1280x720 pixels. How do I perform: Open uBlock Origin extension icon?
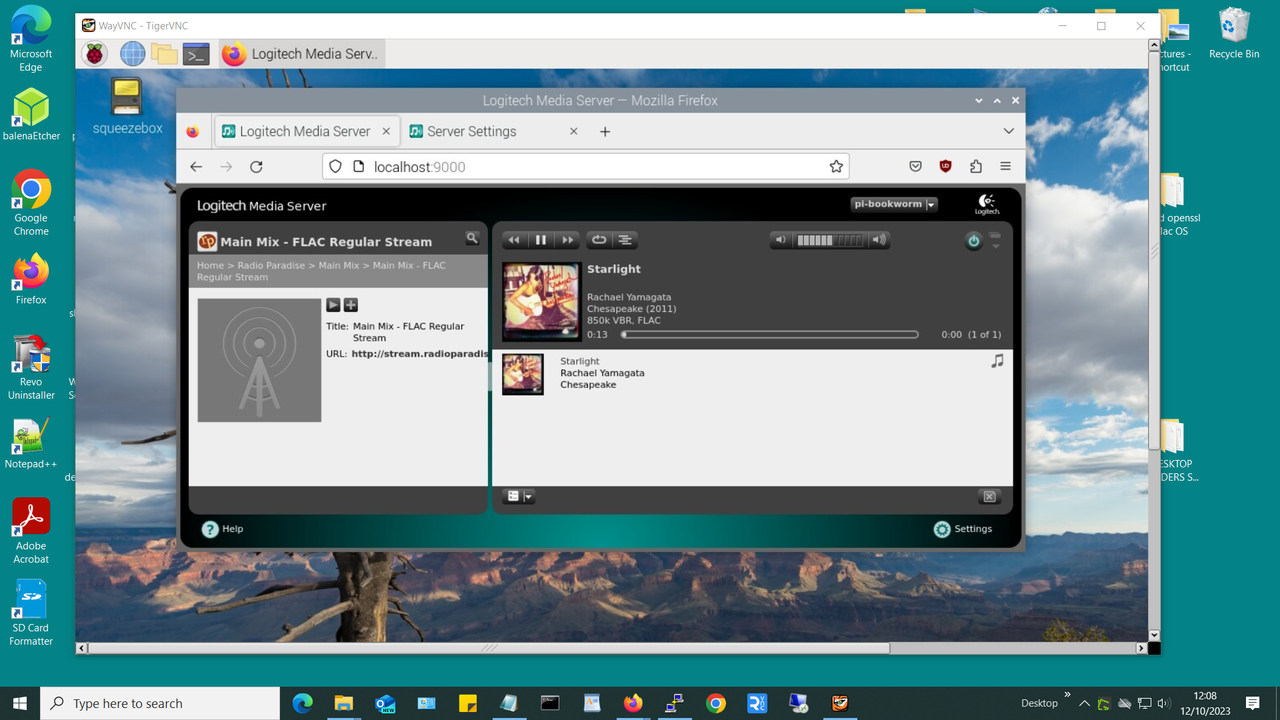point(945,167)
